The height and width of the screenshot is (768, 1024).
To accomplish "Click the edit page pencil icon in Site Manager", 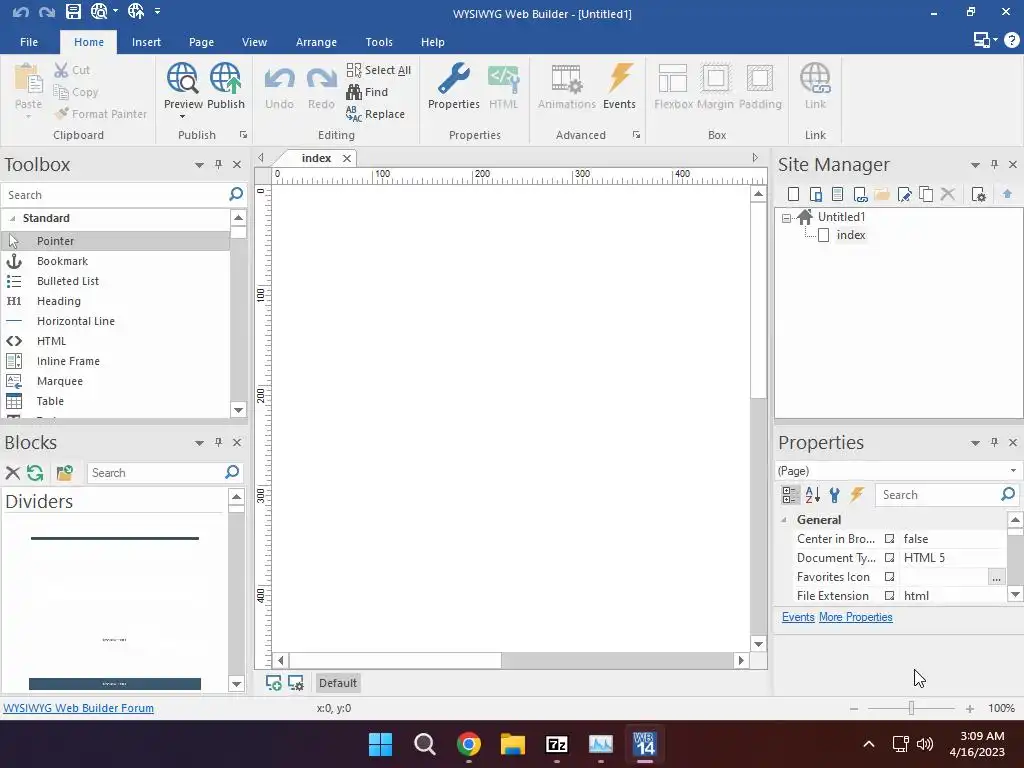I will click(x=904, y=194).
